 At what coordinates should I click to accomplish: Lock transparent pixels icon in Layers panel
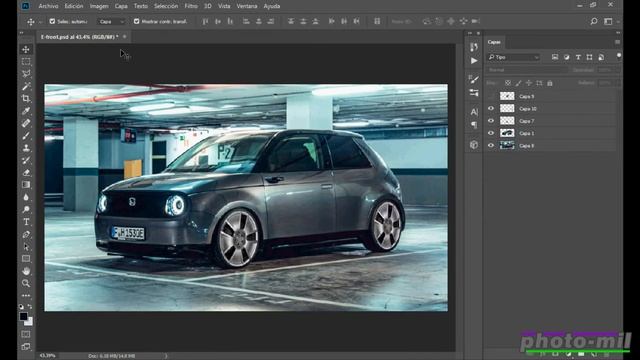tap(507, 83)
